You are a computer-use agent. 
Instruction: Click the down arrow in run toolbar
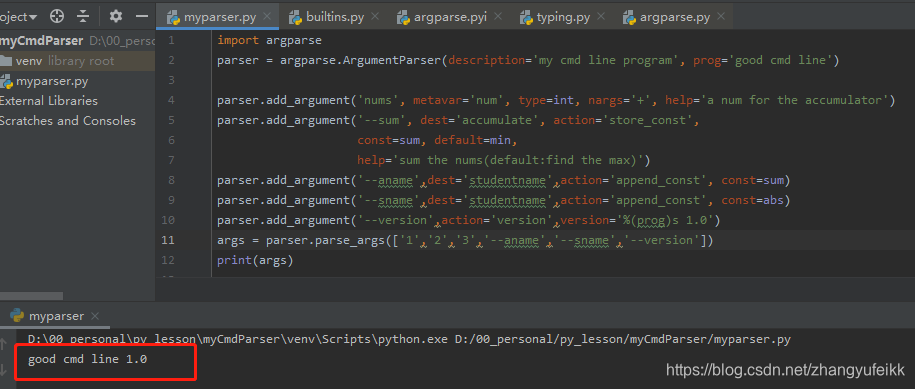point(4,369)
